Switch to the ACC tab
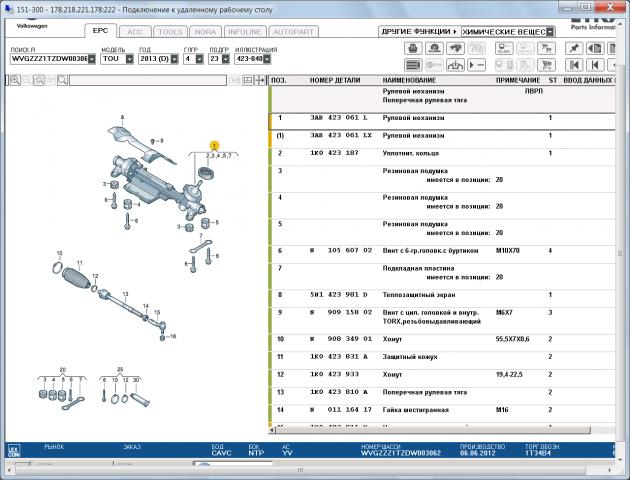This screenshot has height=480, width=630. pos(135,32)
